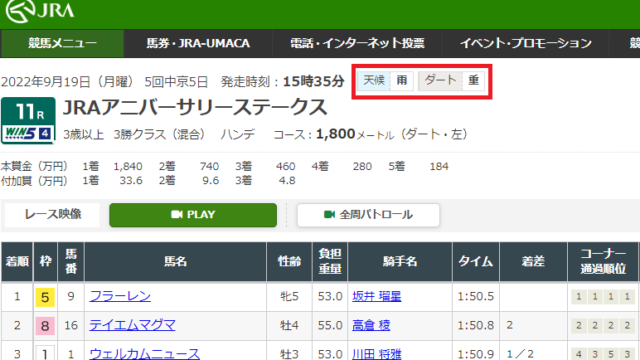640x360 pixels.
Task: Click the camera icon on the PLAY button
Action: [177, 215]
